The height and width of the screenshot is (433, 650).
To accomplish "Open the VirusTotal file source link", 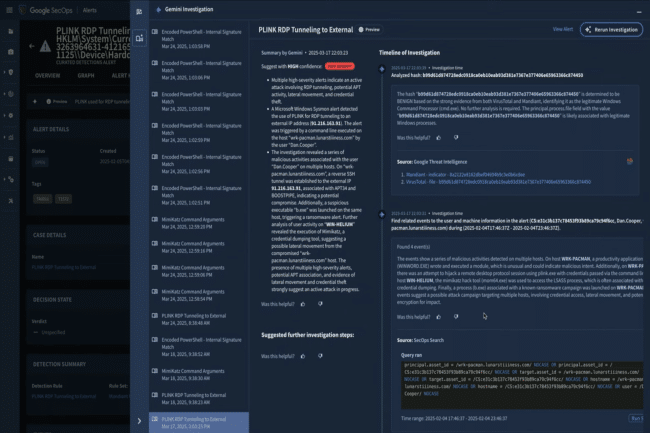I will tap(498, 182).
